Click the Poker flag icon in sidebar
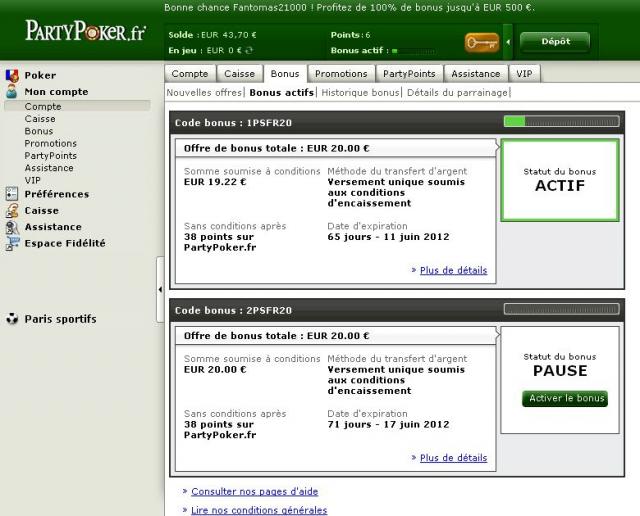Viewport: 640px width, 516px height. click(x=12, y=76)
